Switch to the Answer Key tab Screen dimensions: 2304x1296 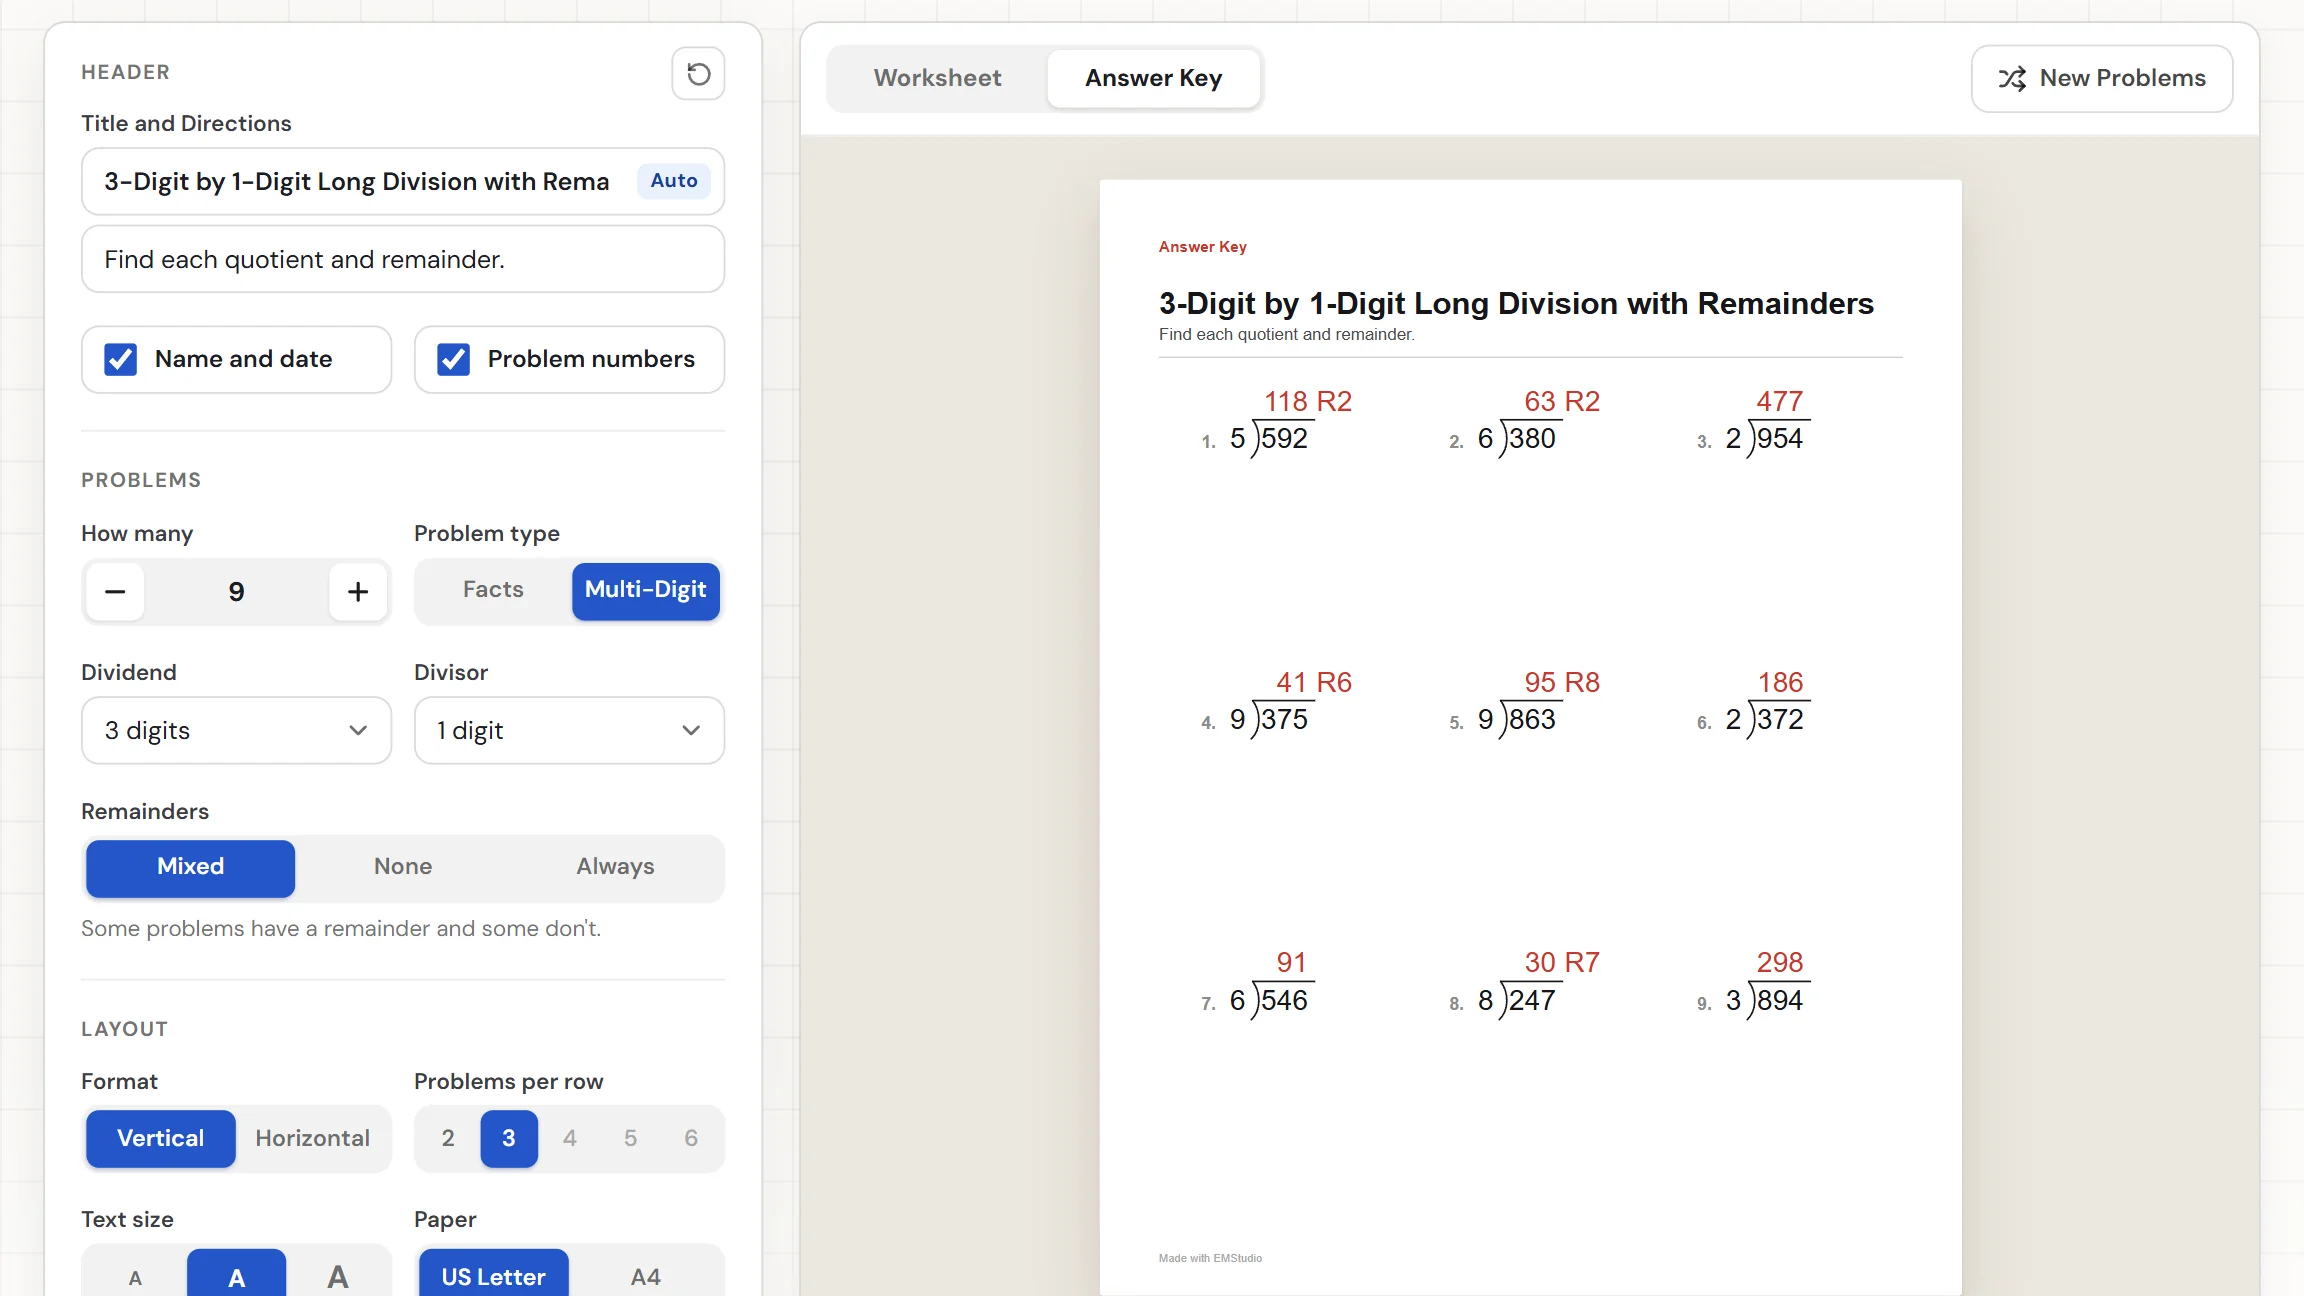(x=1153, y=78)
